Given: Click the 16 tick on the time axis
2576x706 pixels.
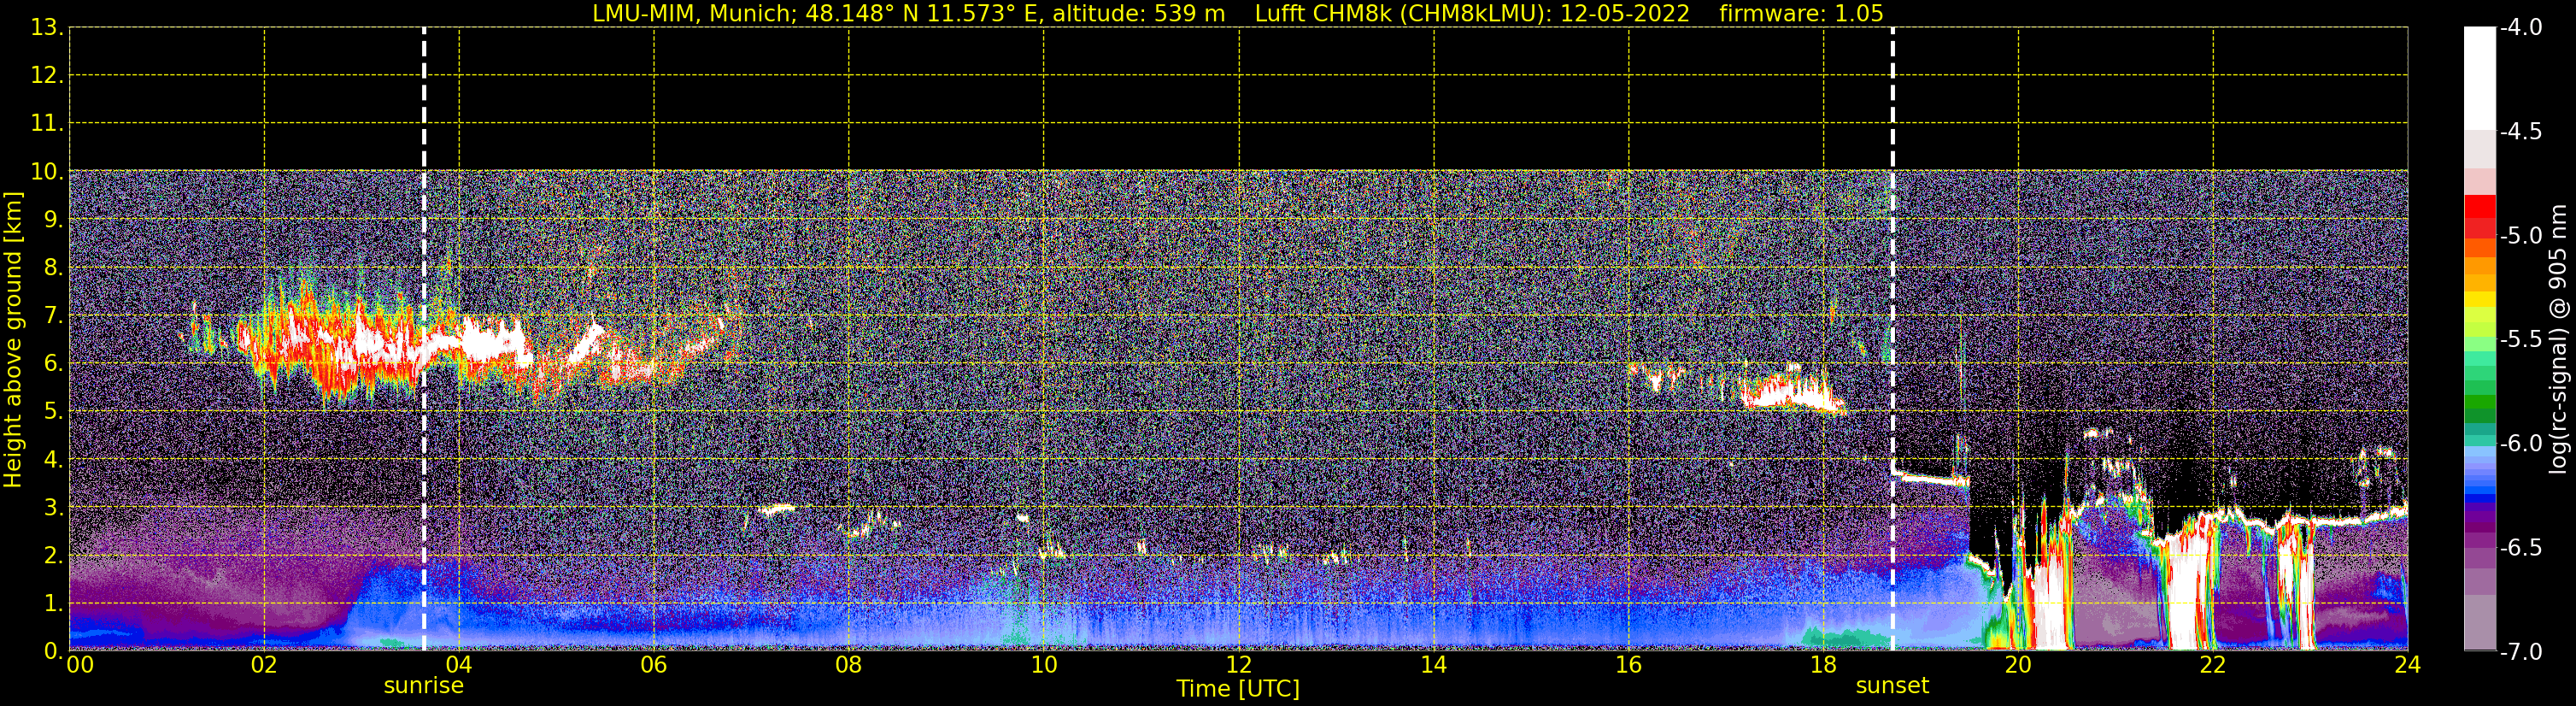Looking at the screenshot, I should pos(1629,665).
